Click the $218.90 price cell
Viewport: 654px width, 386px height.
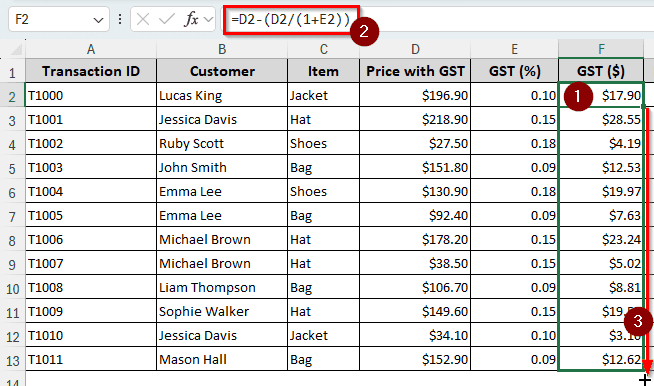pos(415,120)
